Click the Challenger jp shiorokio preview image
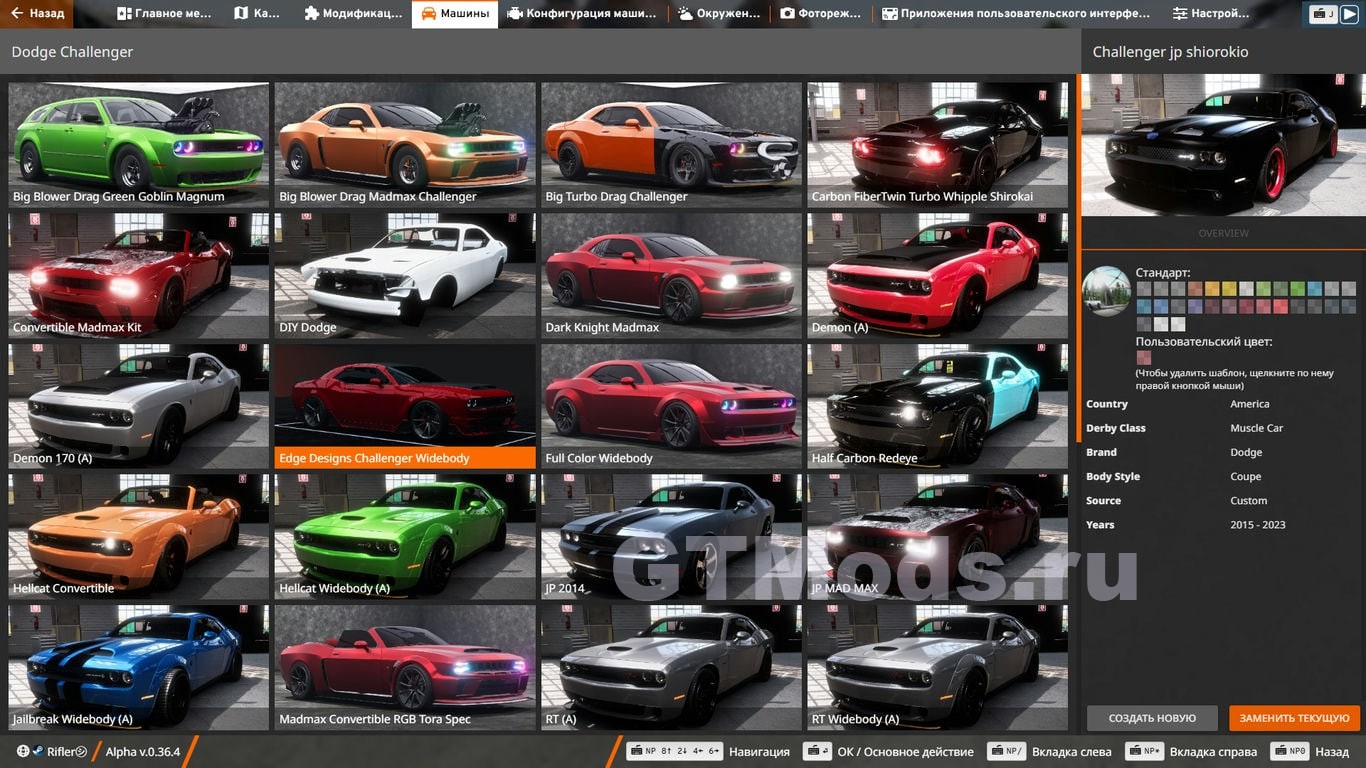The image size is (1366, 768). [1223, 145]
